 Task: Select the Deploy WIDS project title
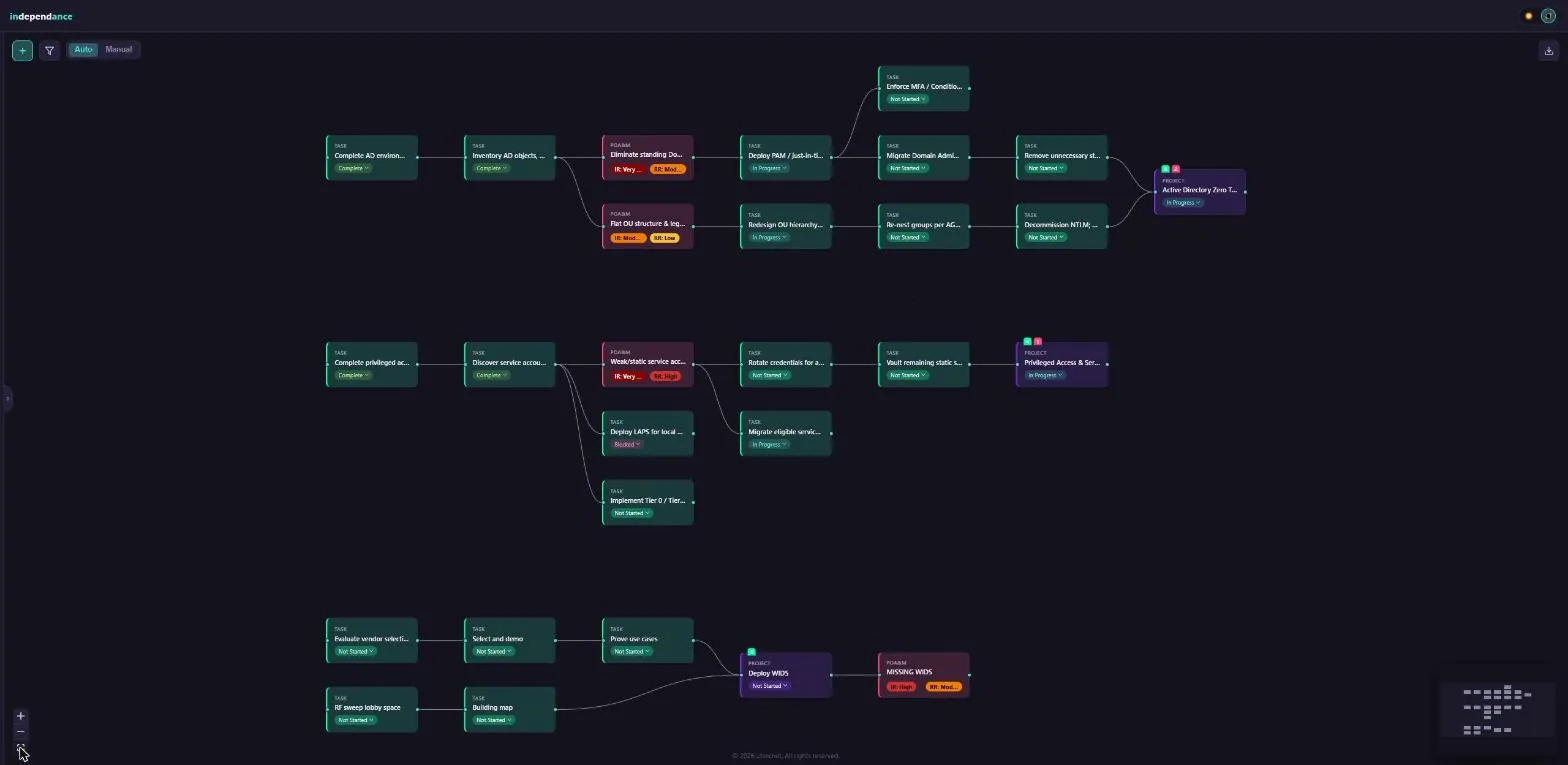(768, 674)
